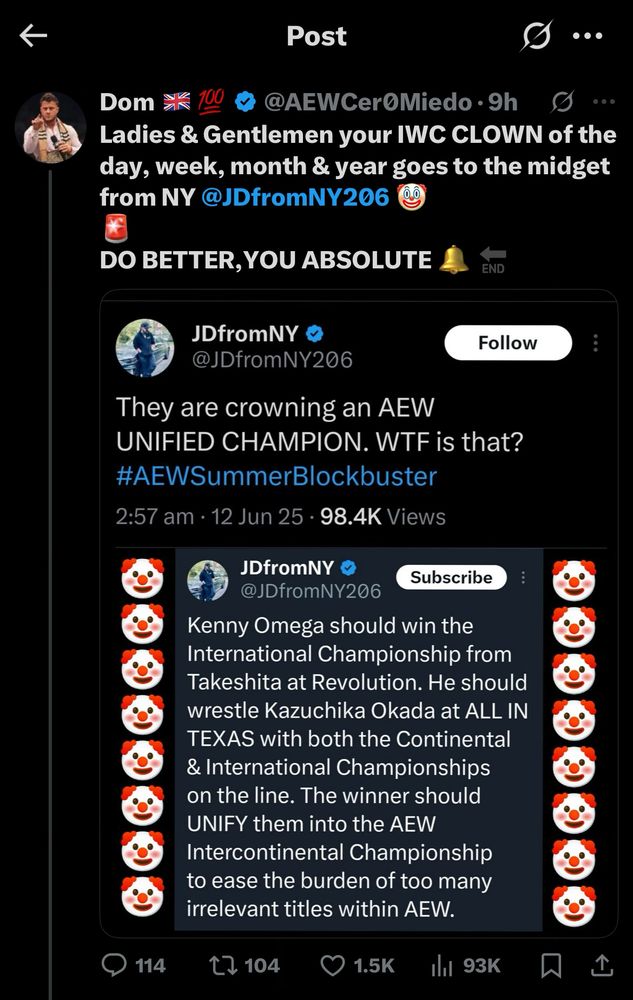Open the #AEWSummerBlockbuster hashtag
The height and width of the screenshot is (1000, 633).
[276, 475]
